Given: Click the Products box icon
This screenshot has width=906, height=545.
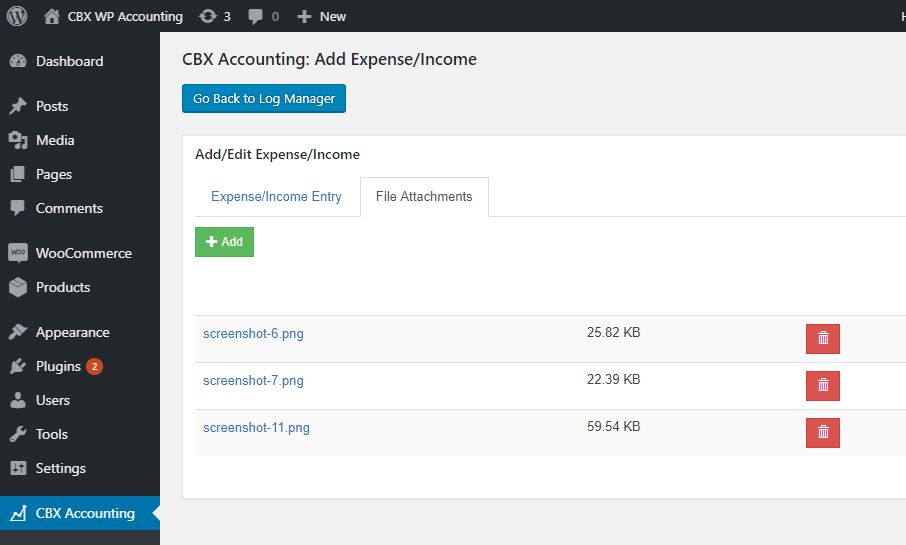Looking at the screenshot, I should pos(18,287).
